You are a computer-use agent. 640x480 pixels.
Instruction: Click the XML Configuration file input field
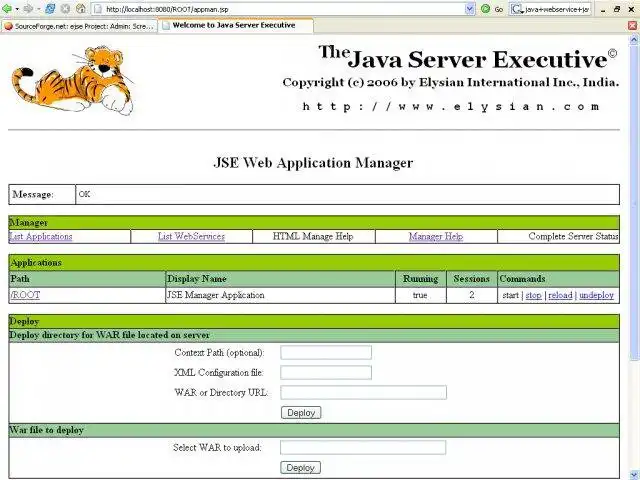click(x=326, y=372)
